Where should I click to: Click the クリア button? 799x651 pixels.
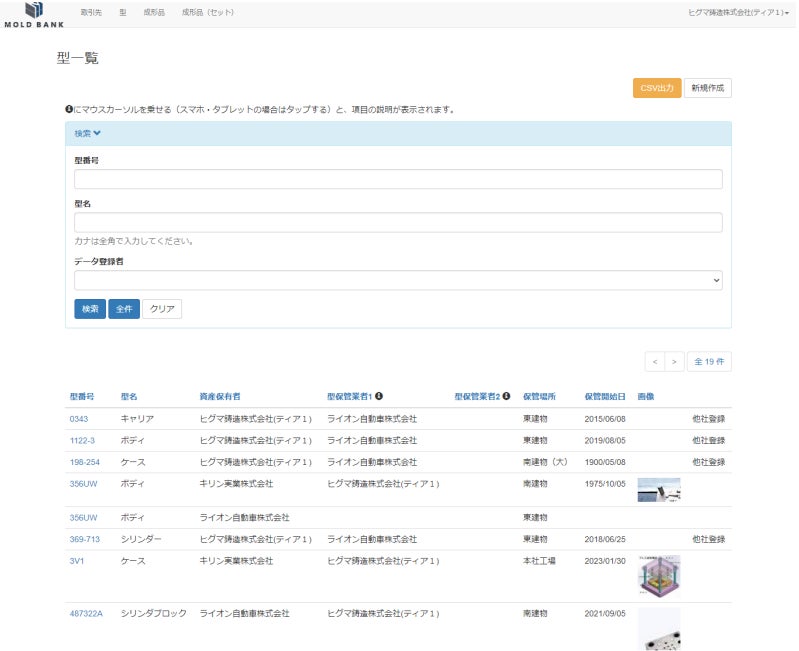point(162,309)
